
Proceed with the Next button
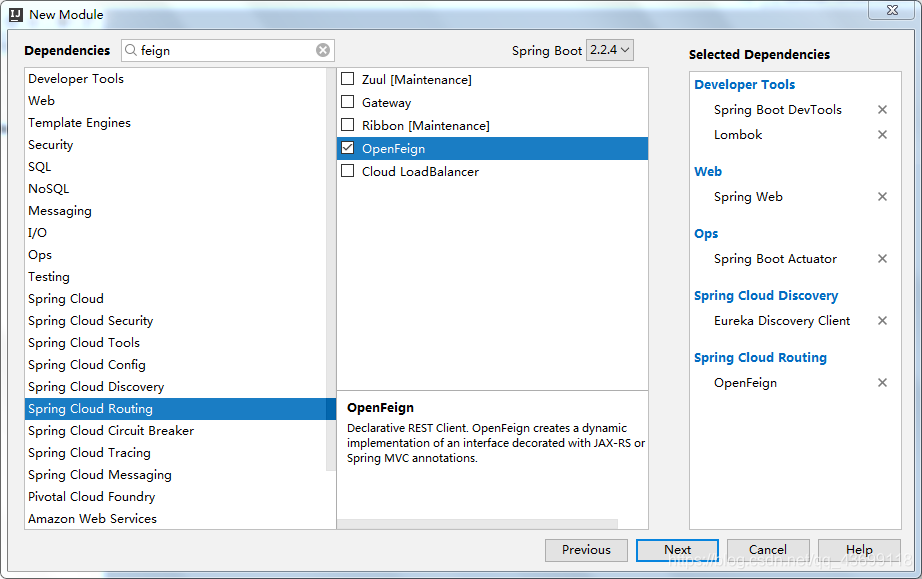pyautogui.click(x=677, y=550)
